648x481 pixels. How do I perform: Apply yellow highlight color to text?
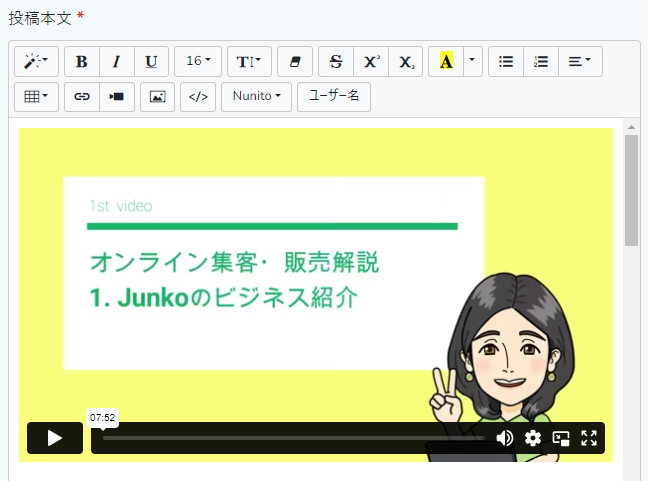pyautogui.click(x=446, y=61)
